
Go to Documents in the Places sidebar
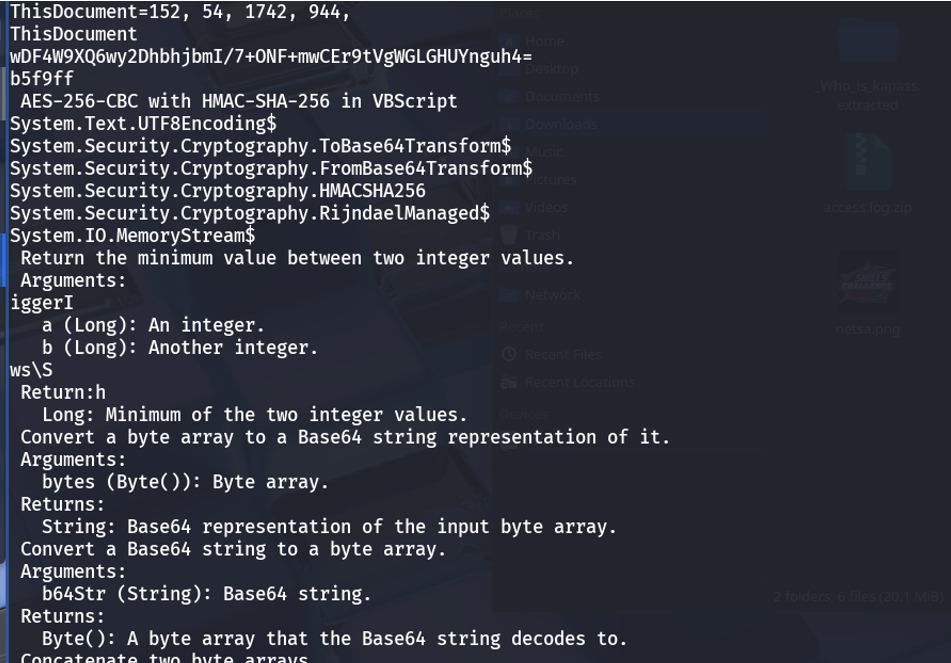click(x=562, y=96)
